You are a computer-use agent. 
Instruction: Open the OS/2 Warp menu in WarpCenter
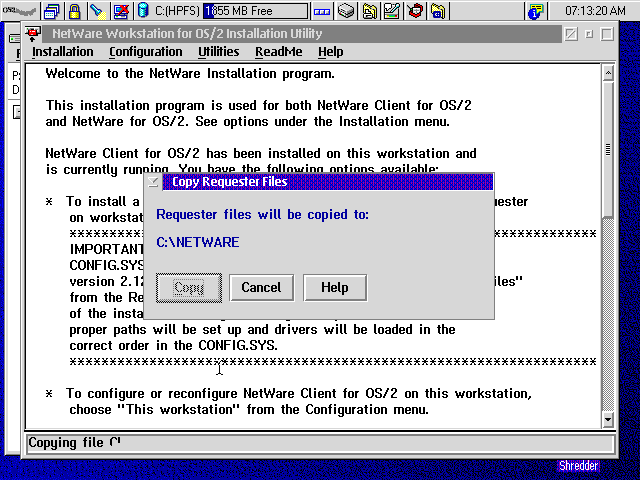pyautogui.click(x=20, y=11)
